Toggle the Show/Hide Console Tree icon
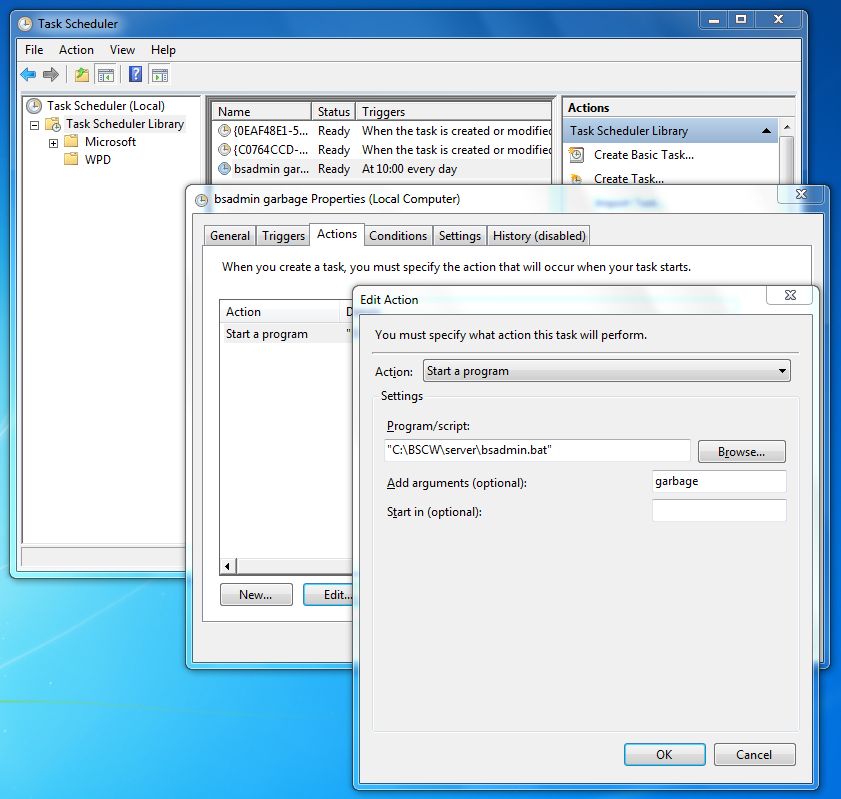Viewport: 841px width, 799px height. (105, 75)
